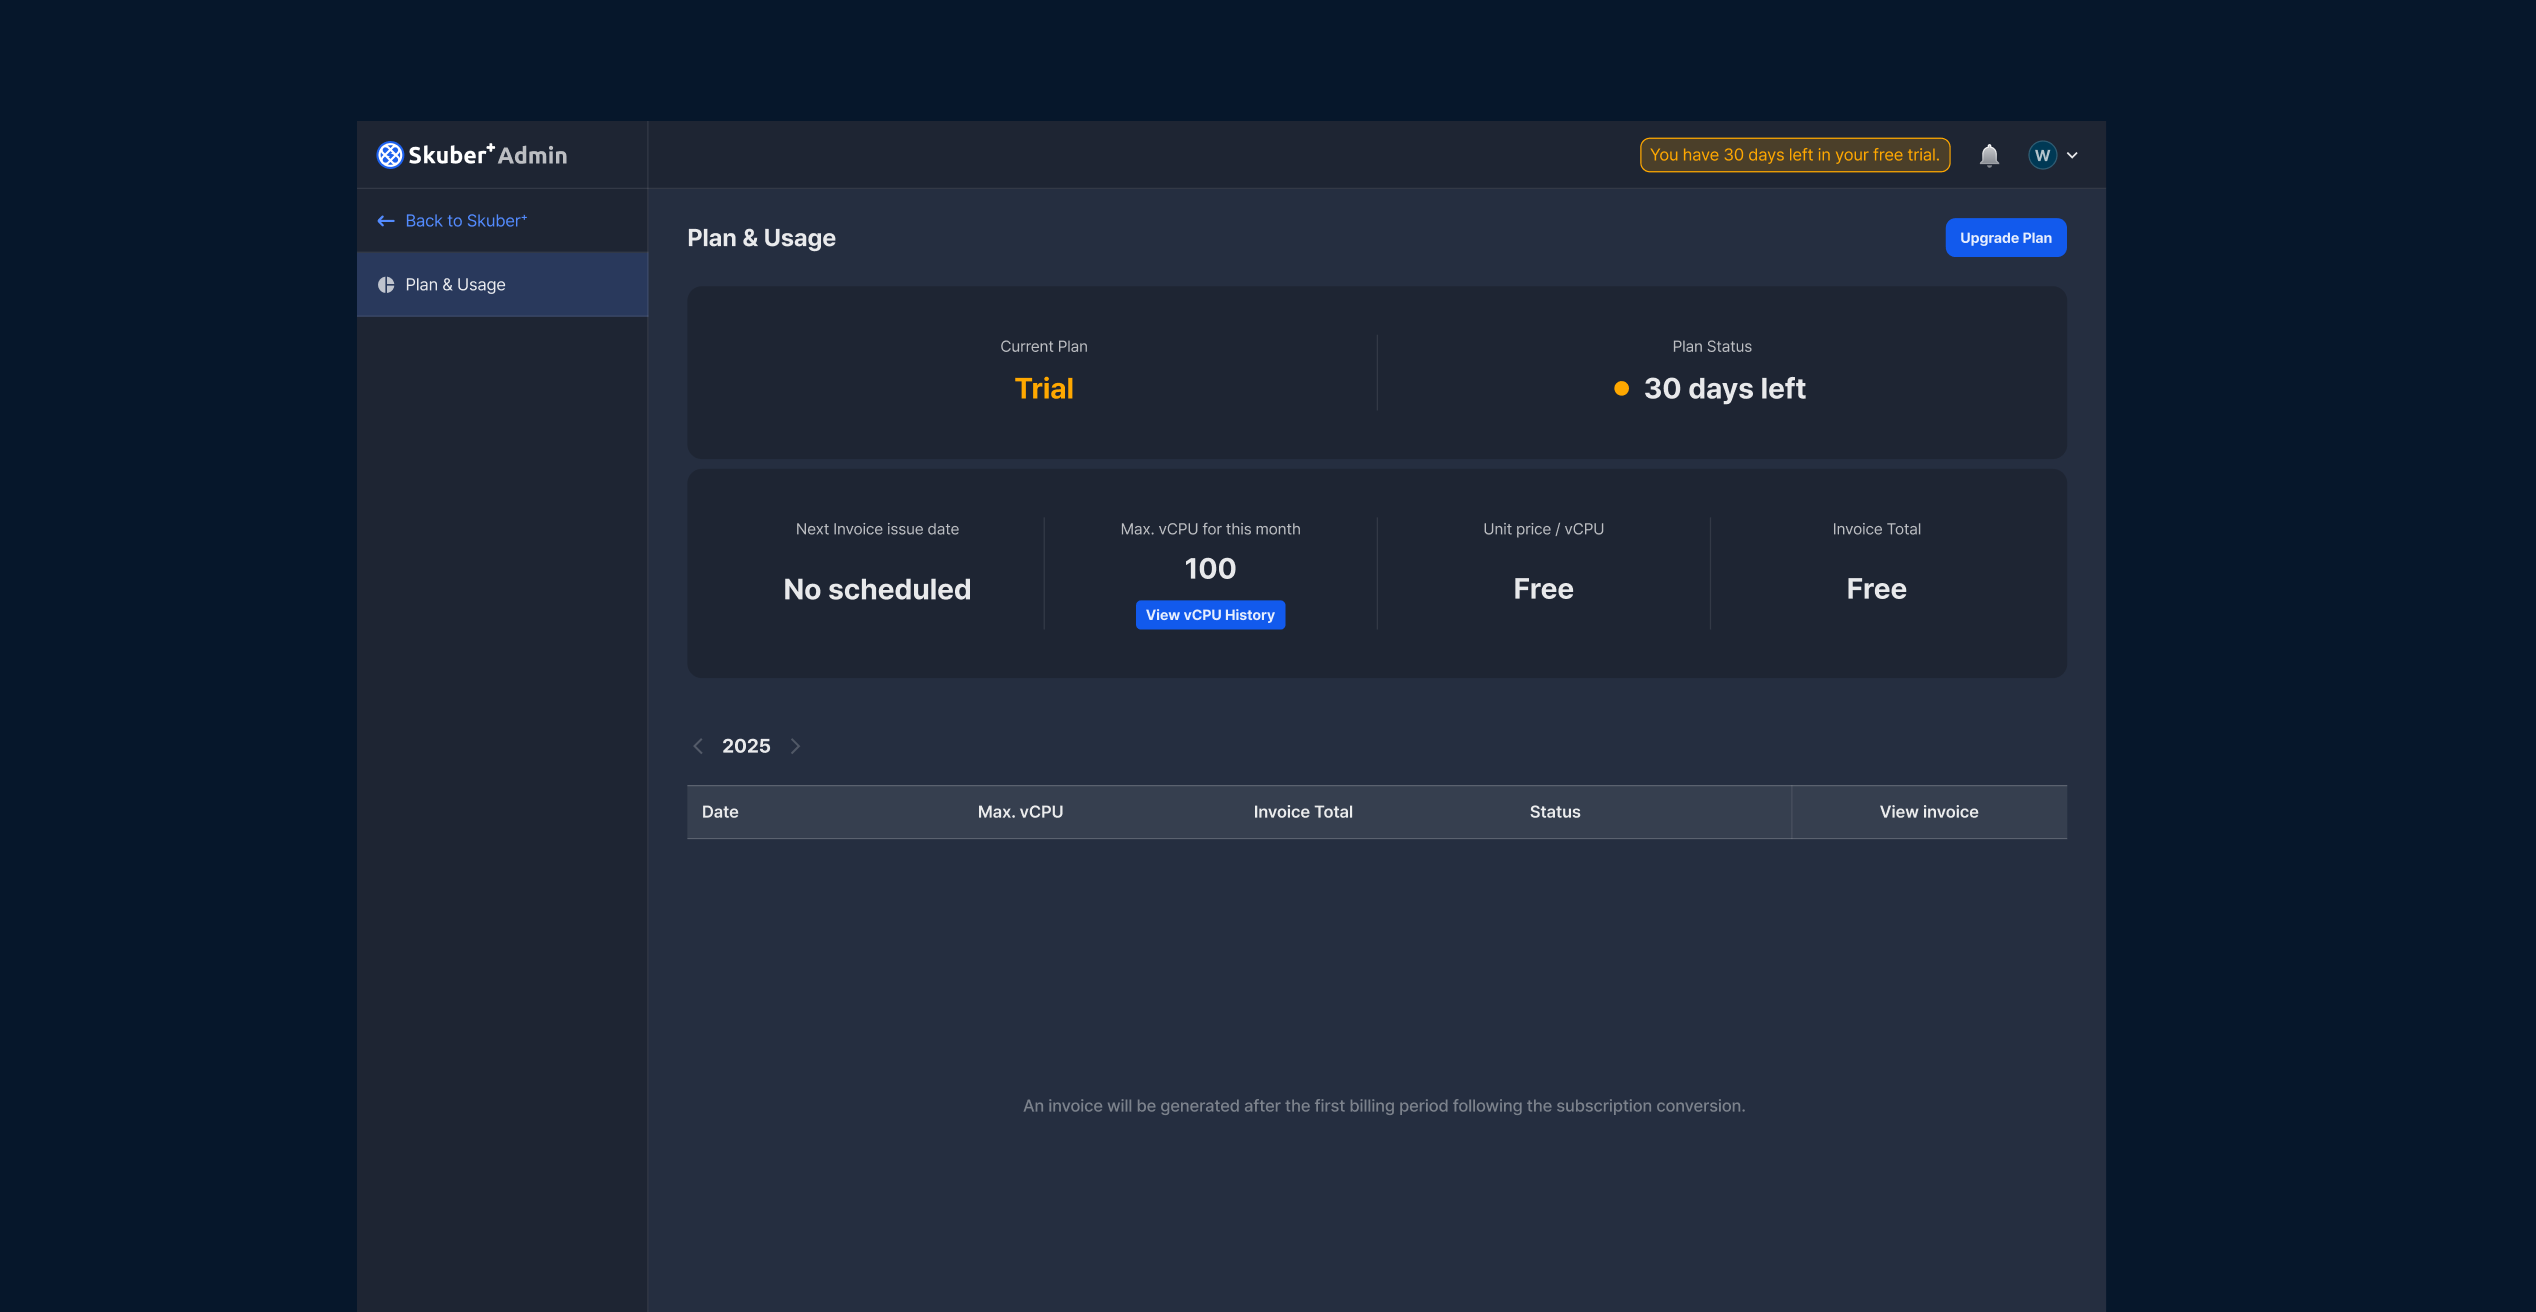Click the Status column header

1554,812
